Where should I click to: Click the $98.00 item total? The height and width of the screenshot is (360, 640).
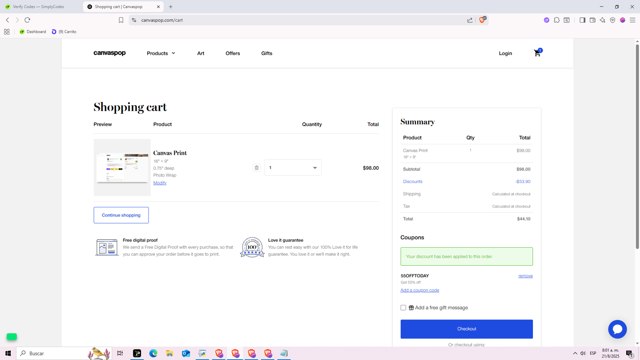(371, 168)
